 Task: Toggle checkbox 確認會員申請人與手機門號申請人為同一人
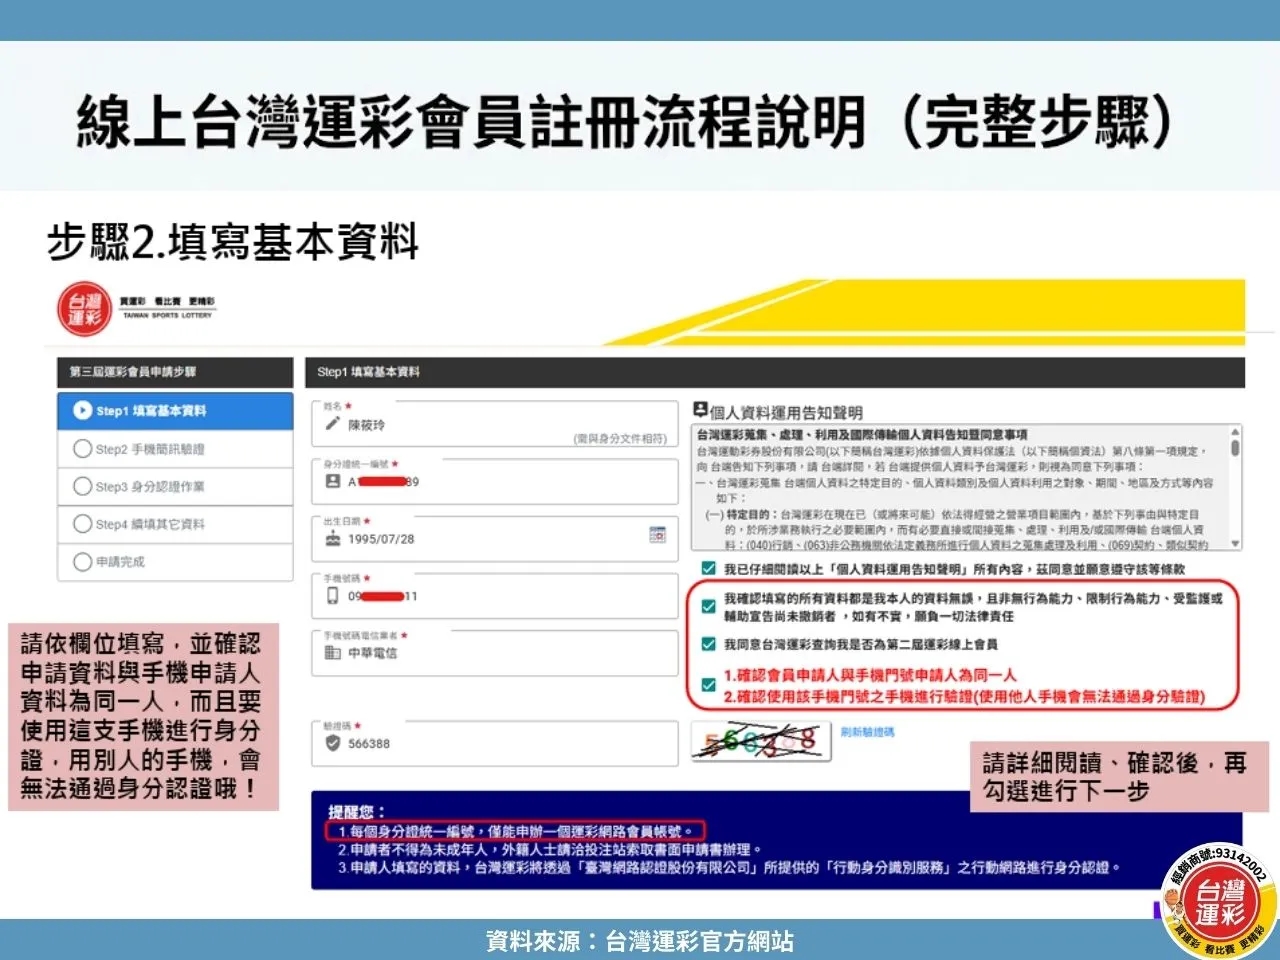(x=708, y=685)
